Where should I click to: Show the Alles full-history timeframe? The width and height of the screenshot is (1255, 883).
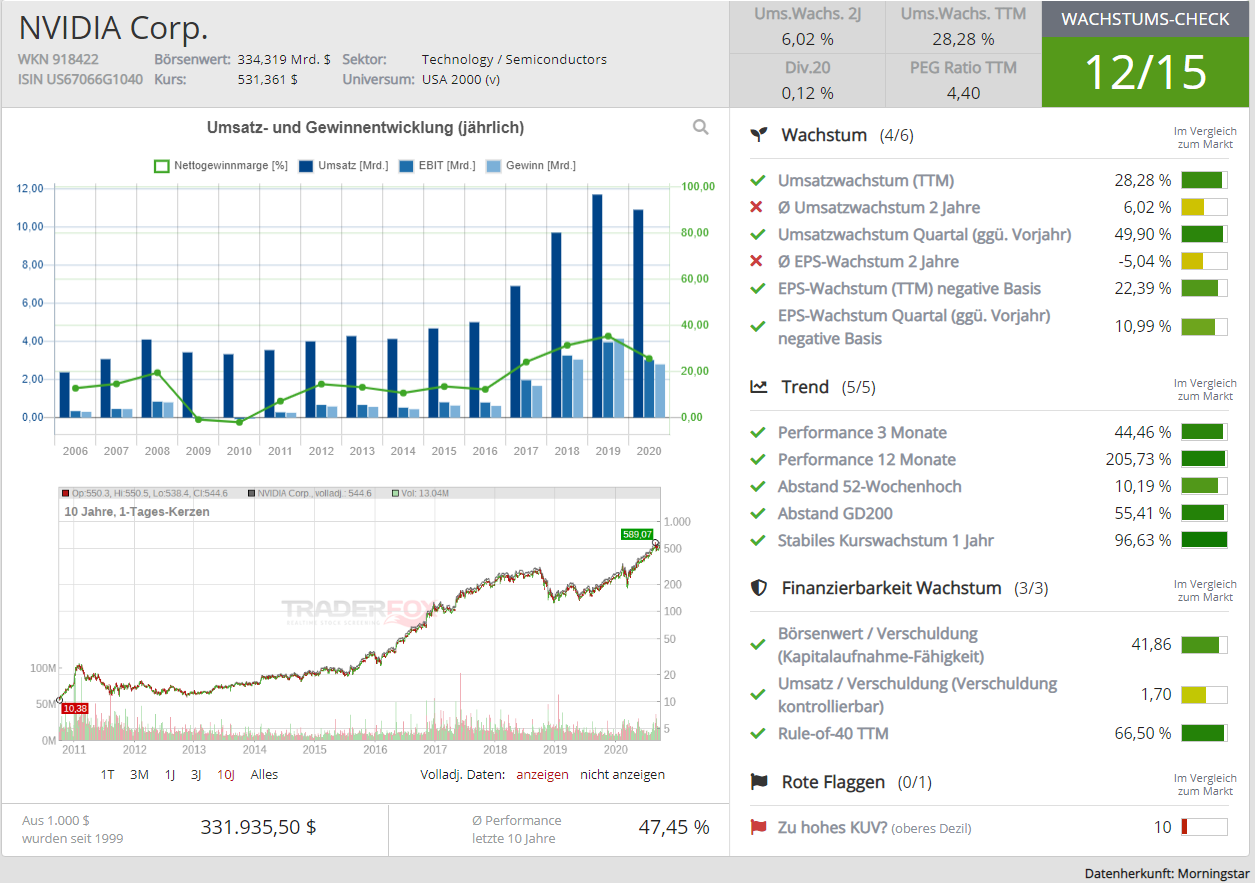pos(264,774)
